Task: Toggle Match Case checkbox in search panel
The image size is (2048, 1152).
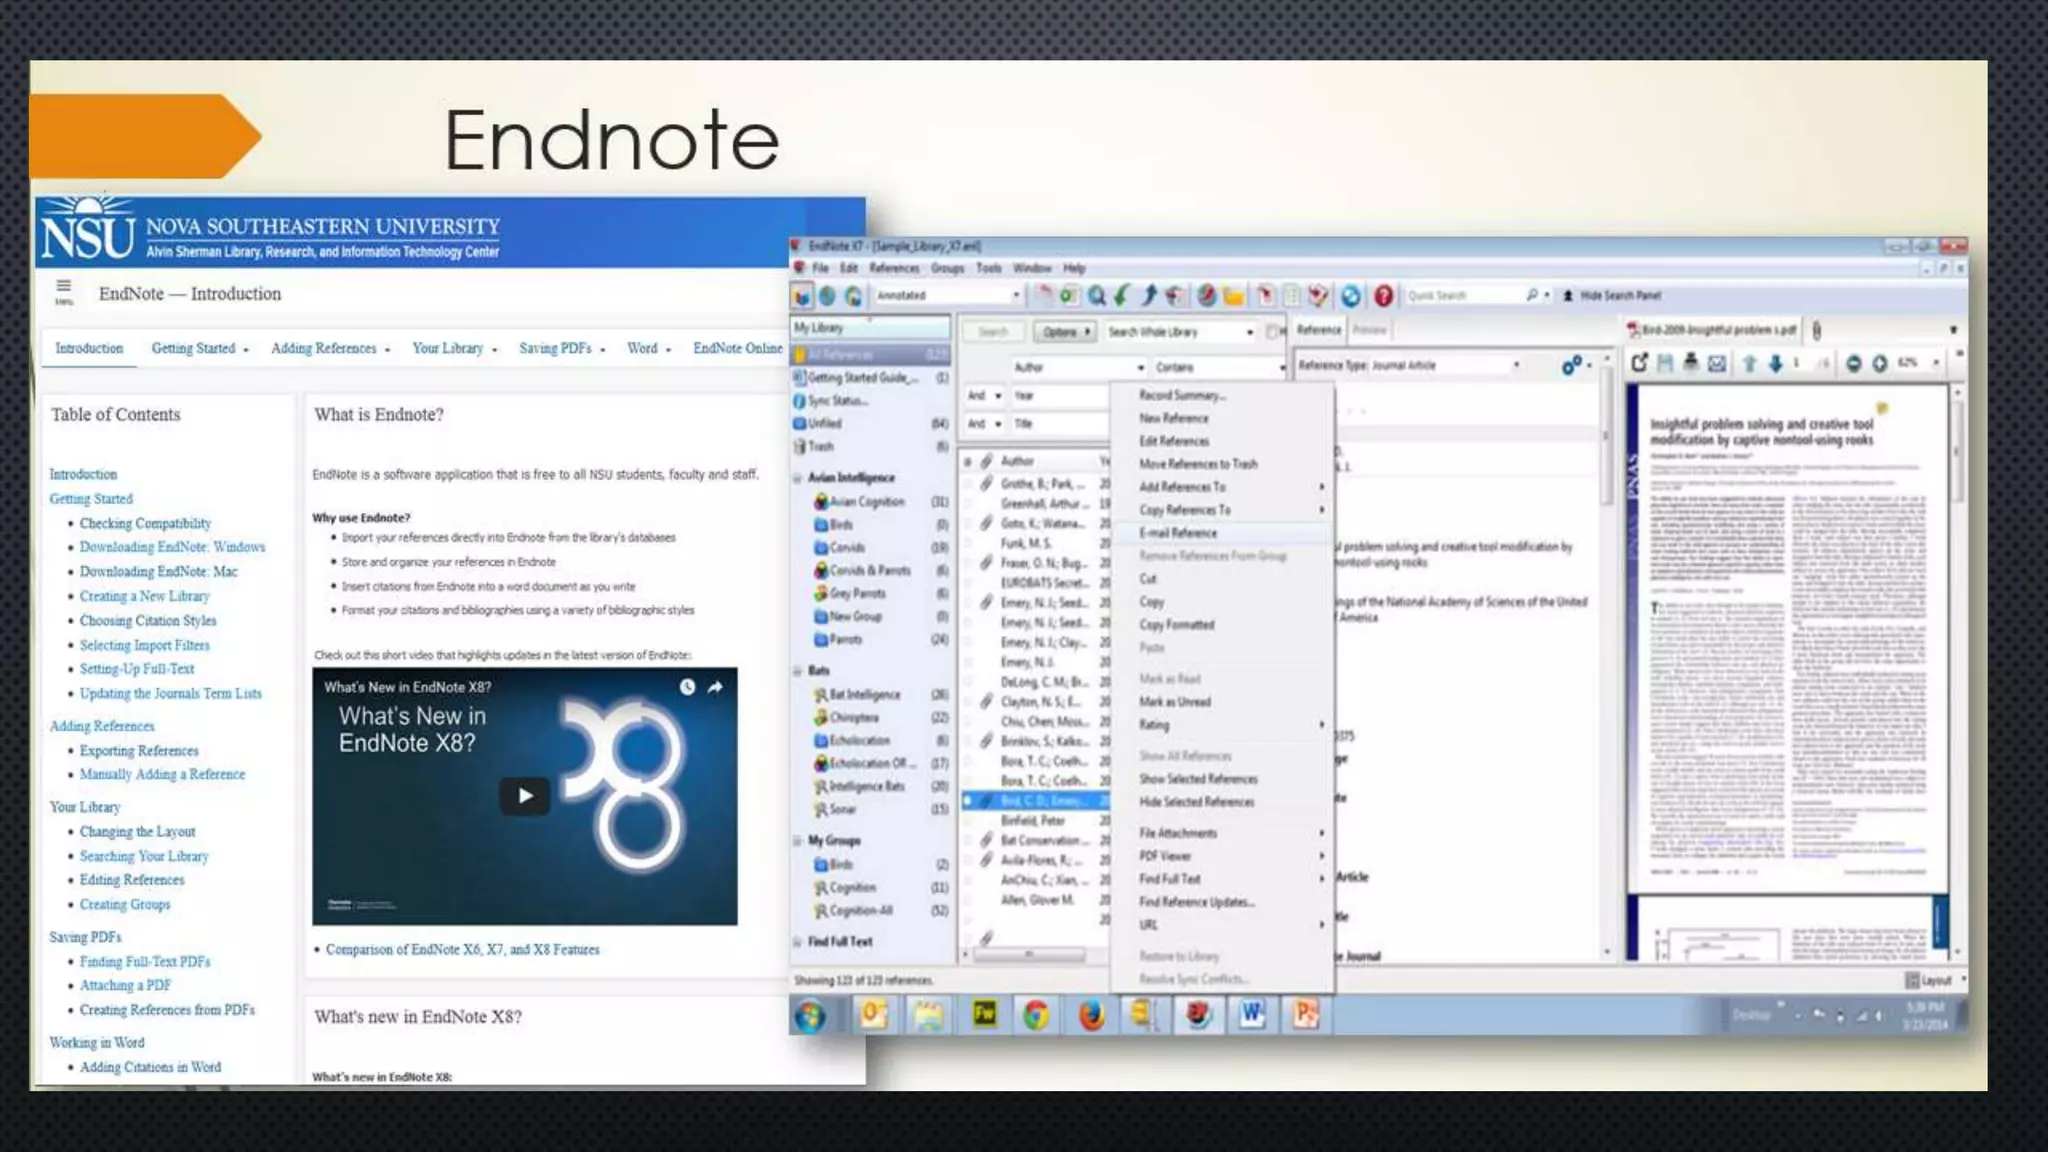Action: [x=1272, y=331]
